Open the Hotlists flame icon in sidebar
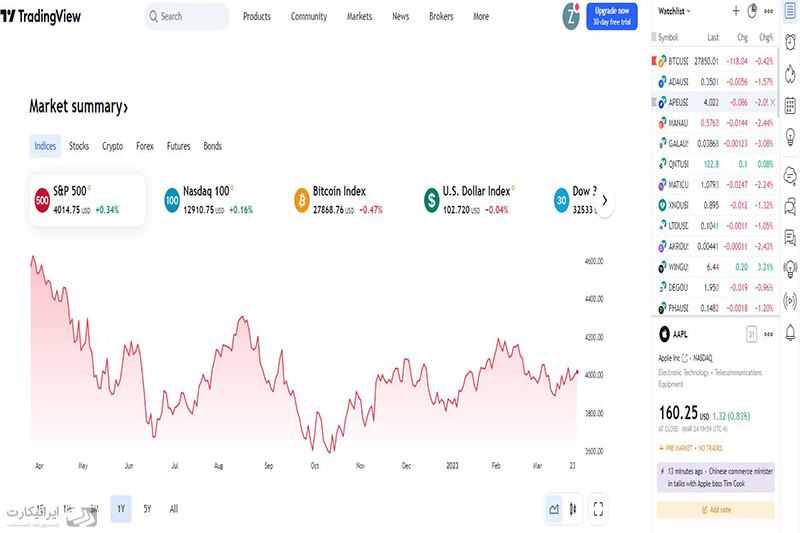Screen dimensions: 800x533 coord(790,74)
